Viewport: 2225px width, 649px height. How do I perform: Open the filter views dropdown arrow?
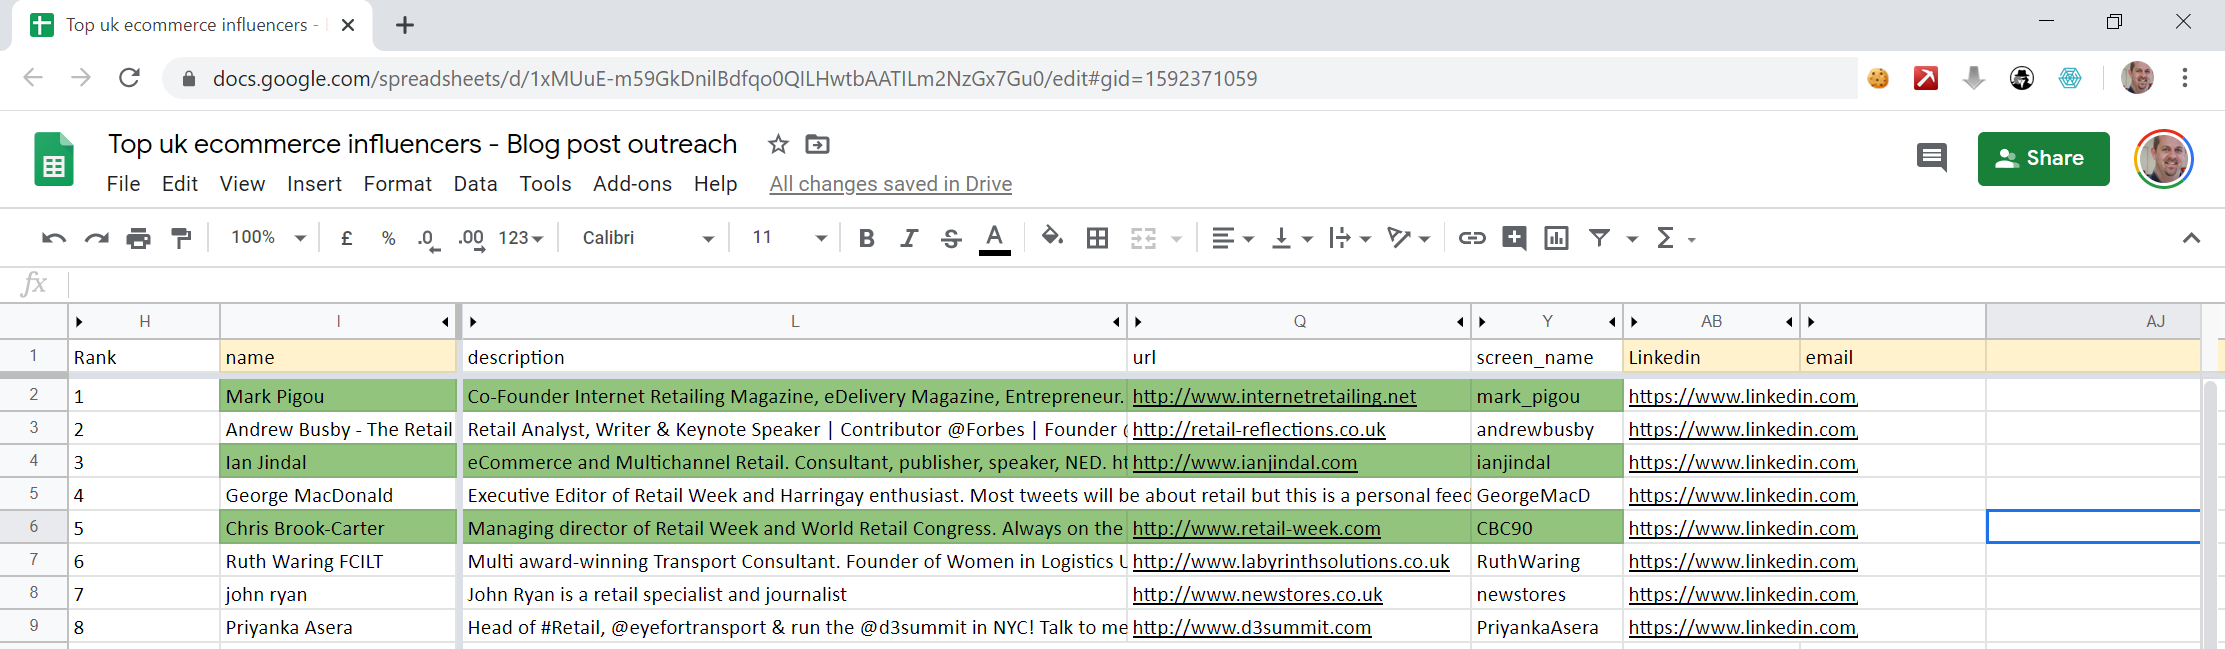[1632, 239]
